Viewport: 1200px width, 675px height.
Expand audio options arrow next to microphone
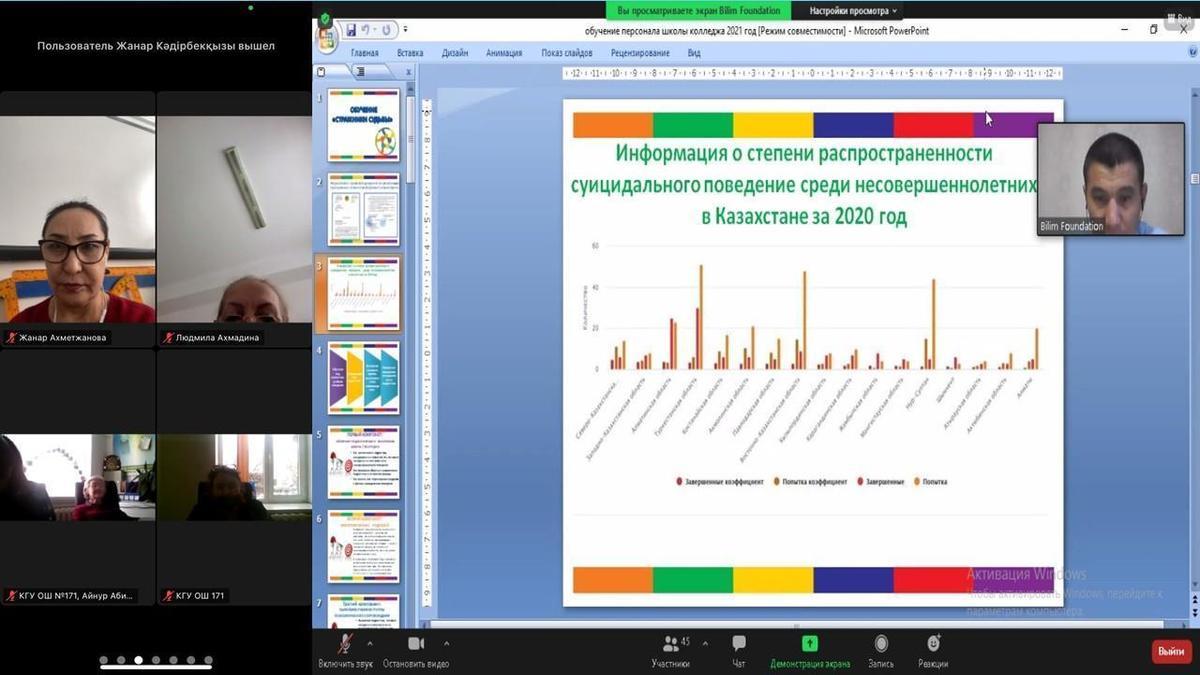[370, 643]
